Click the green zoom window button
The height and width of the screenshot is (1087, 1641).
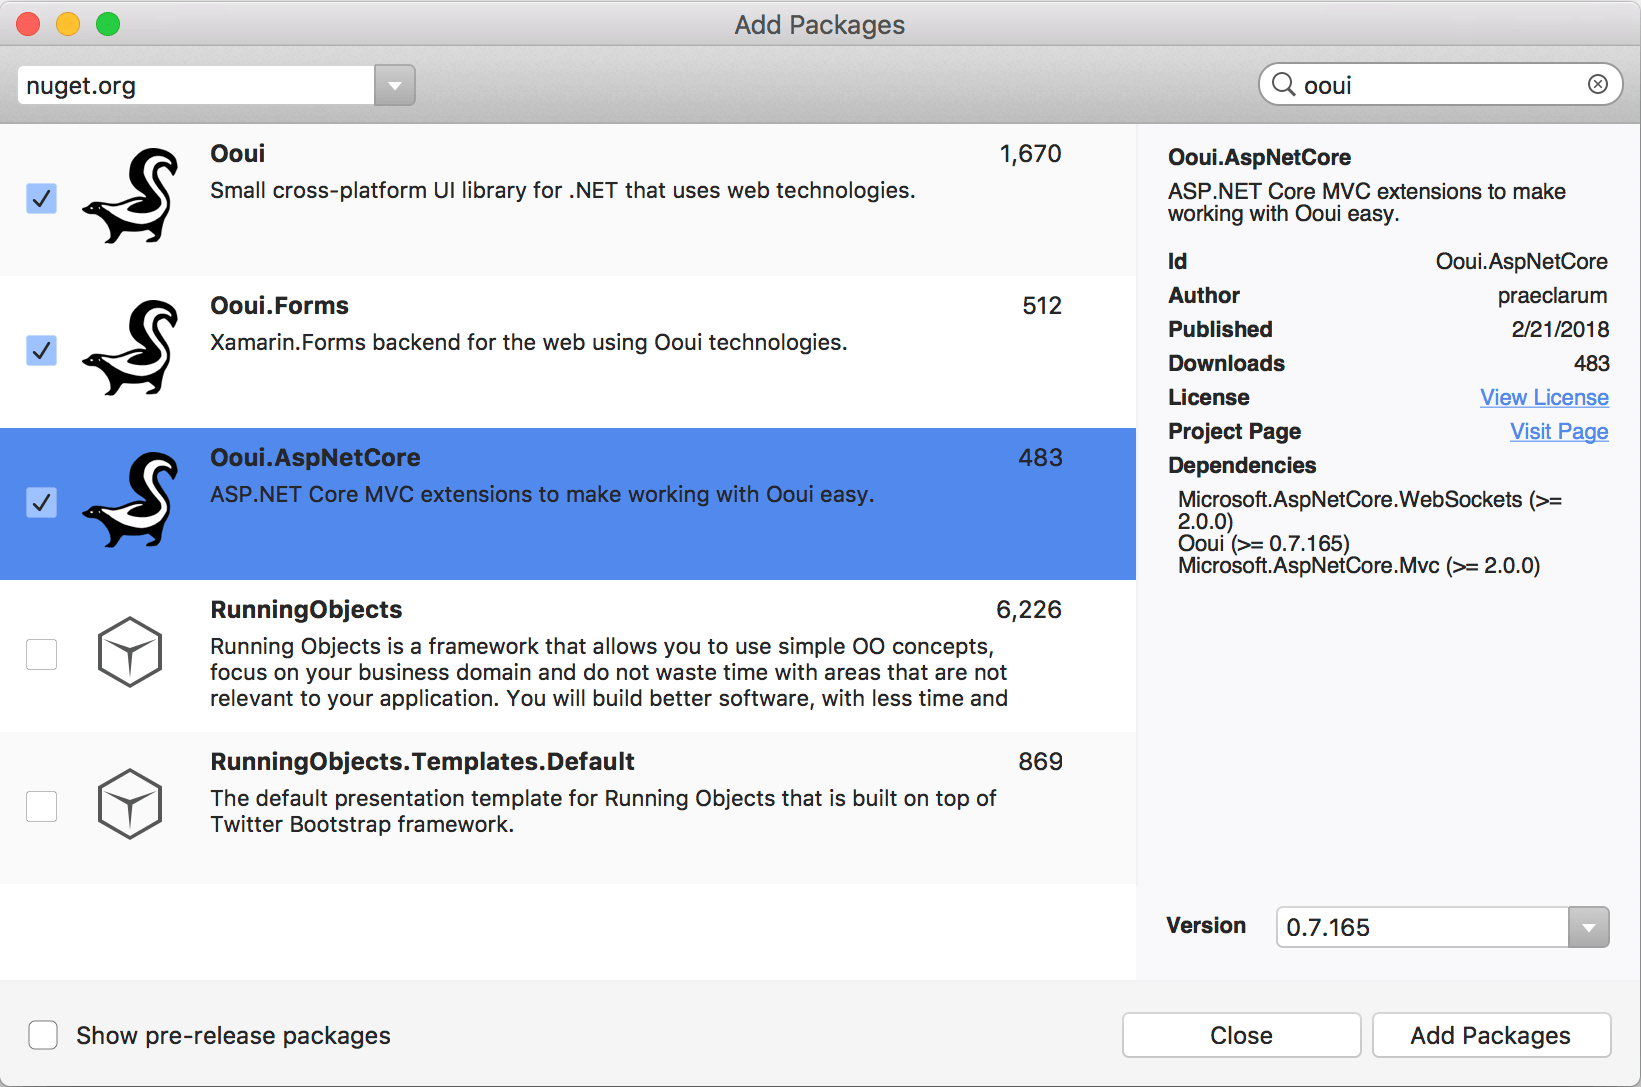108,24
